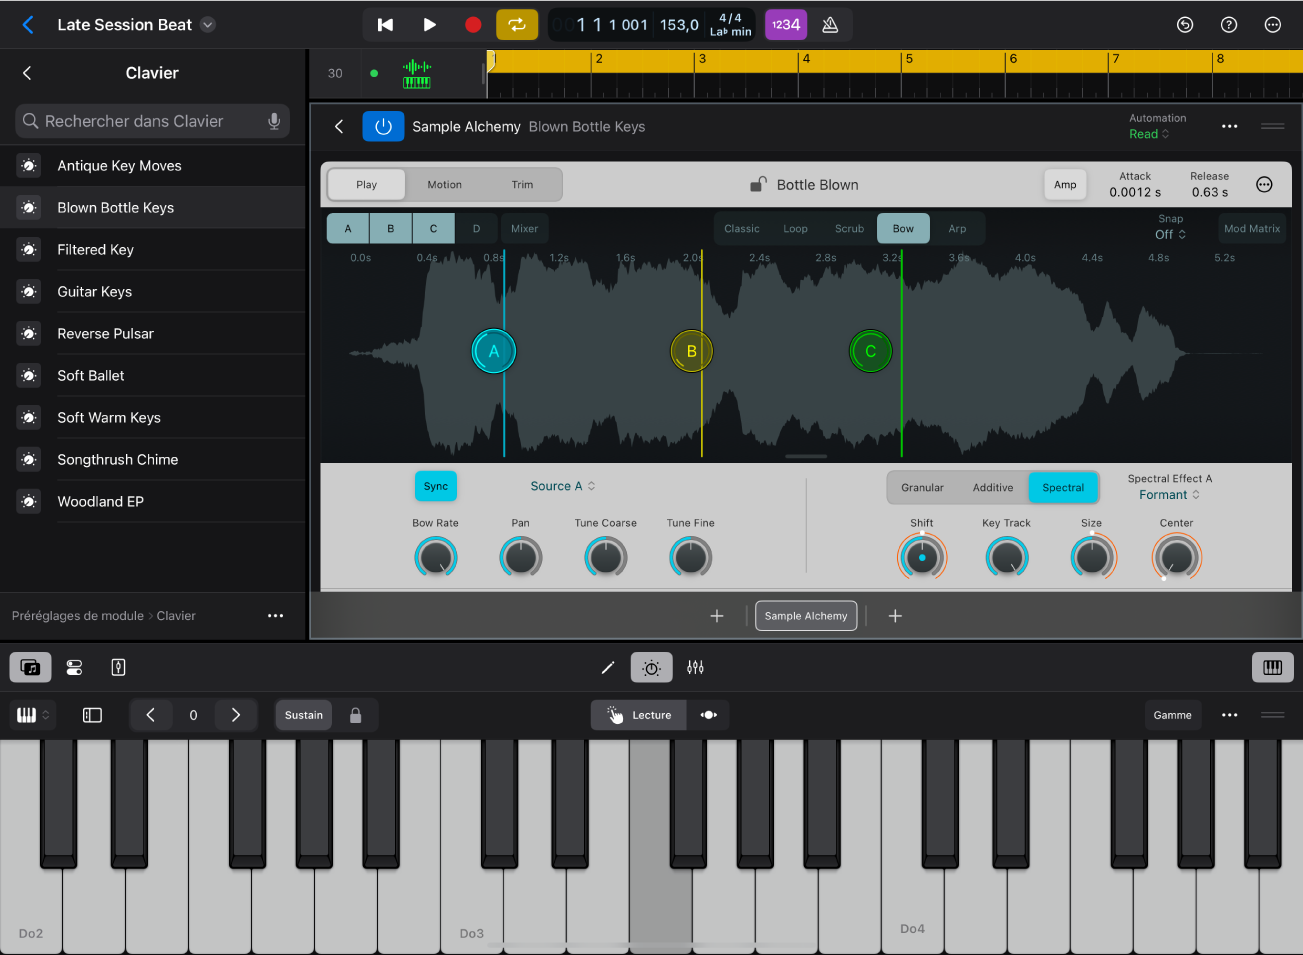Screen dimensions: 1303x955
Task: Switch to the Play tab
Action: coord(367,185)
